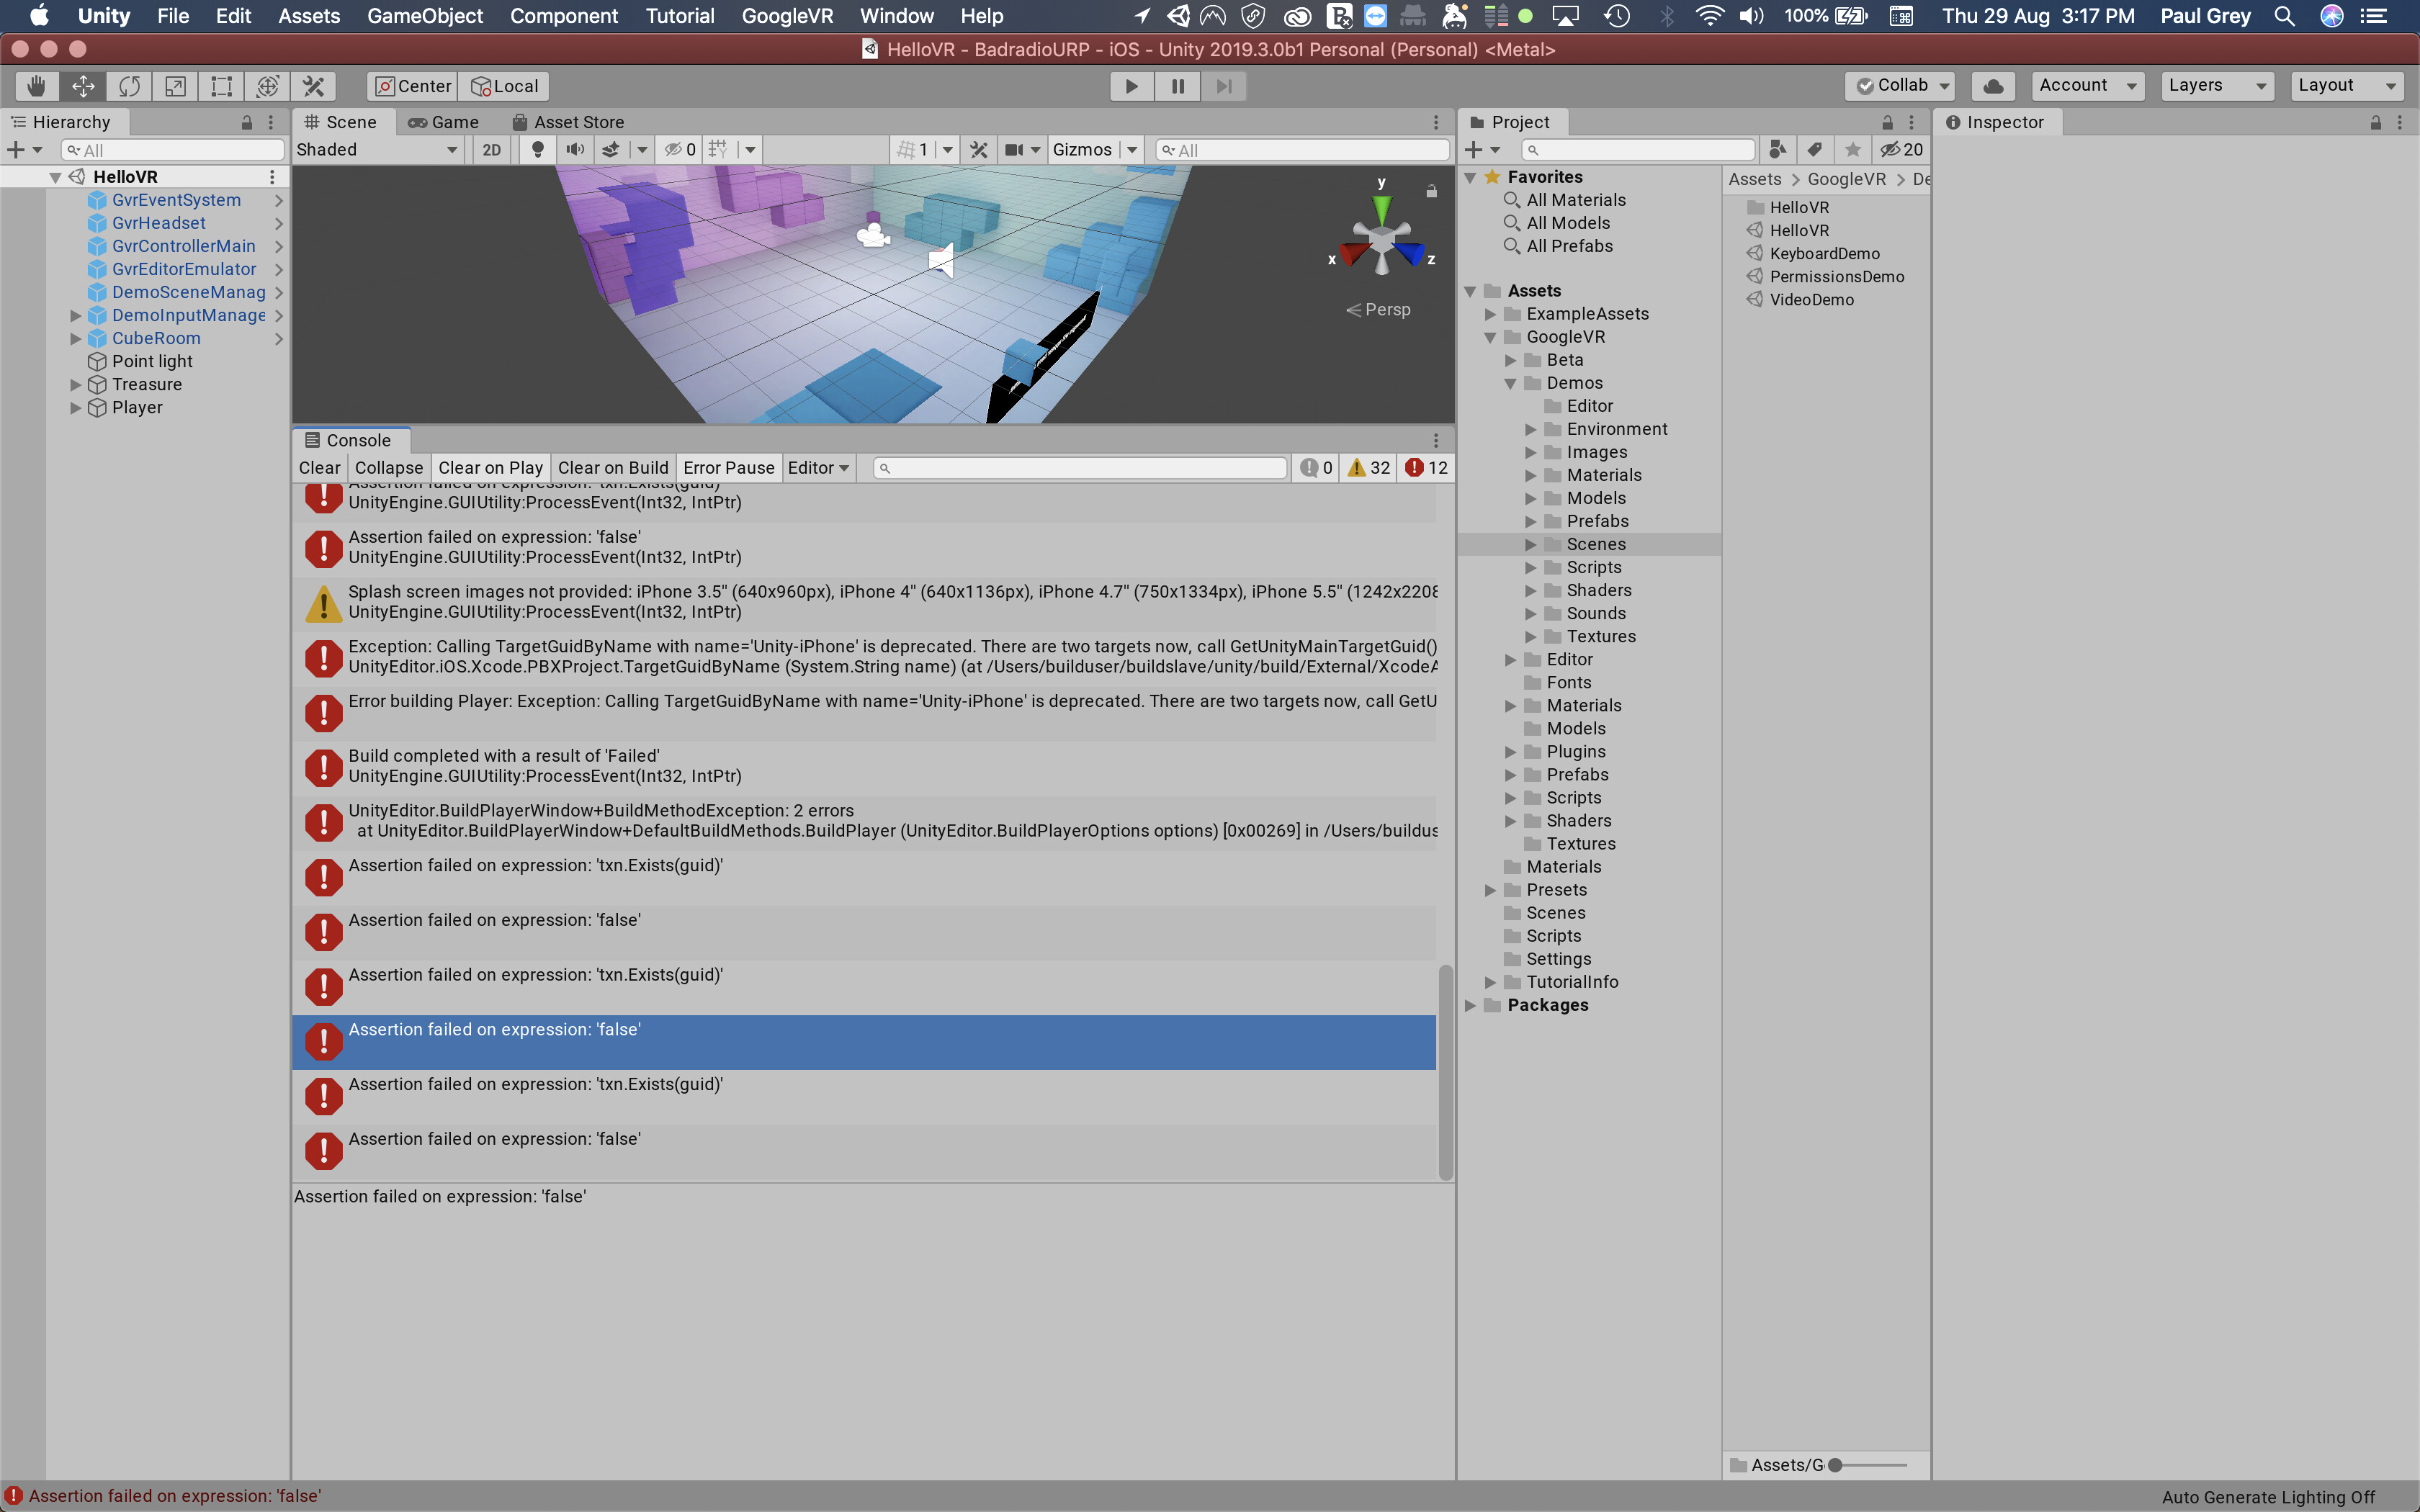Click the favorites star search filter

click(x=1852, y=150)
